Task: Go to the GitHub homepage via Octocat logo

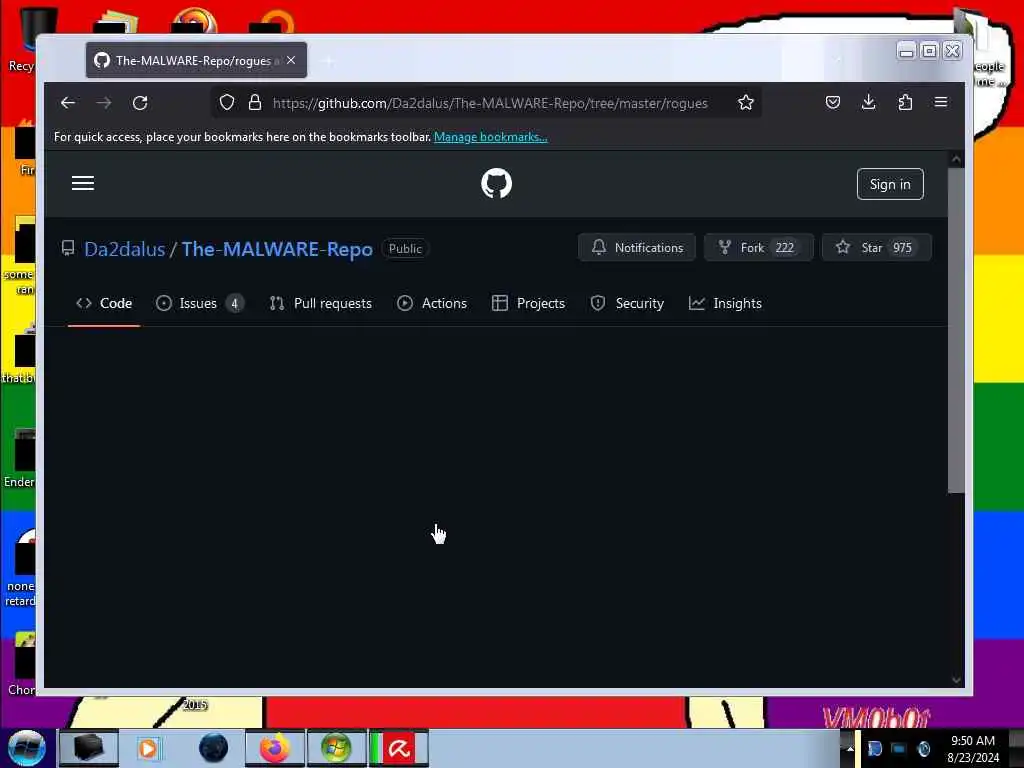Action: point(496,184)
